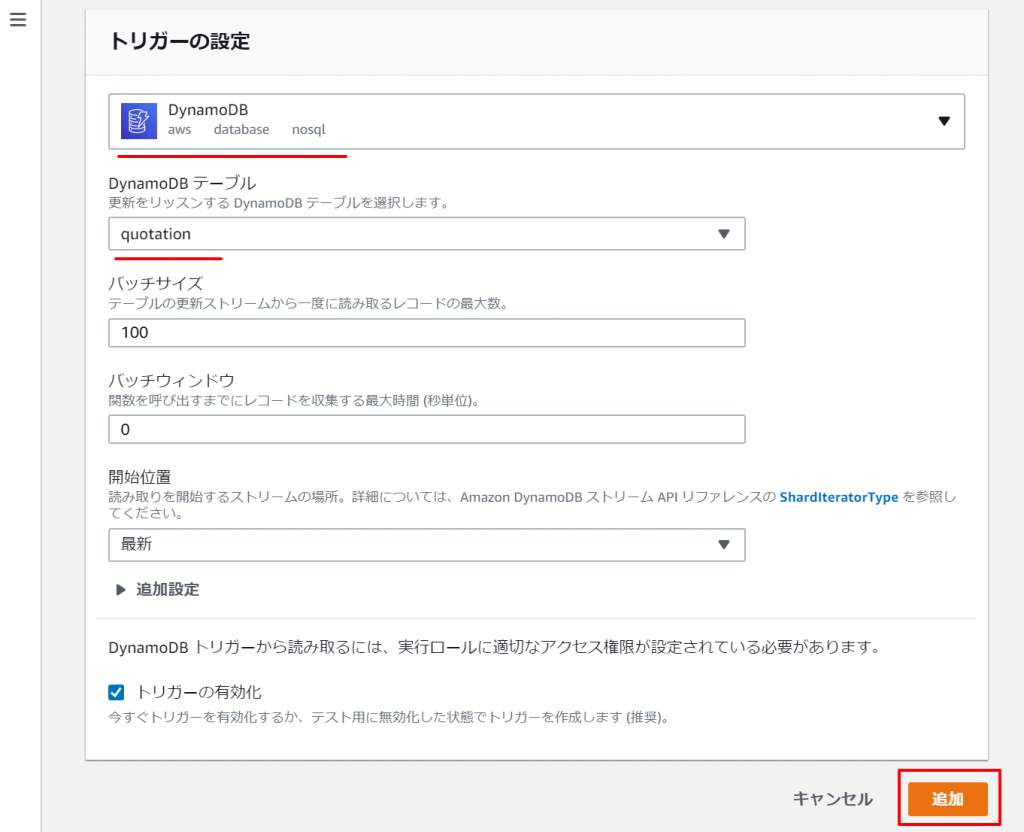
Task: Click the 開始位置 label
Action: click(140, 477)
